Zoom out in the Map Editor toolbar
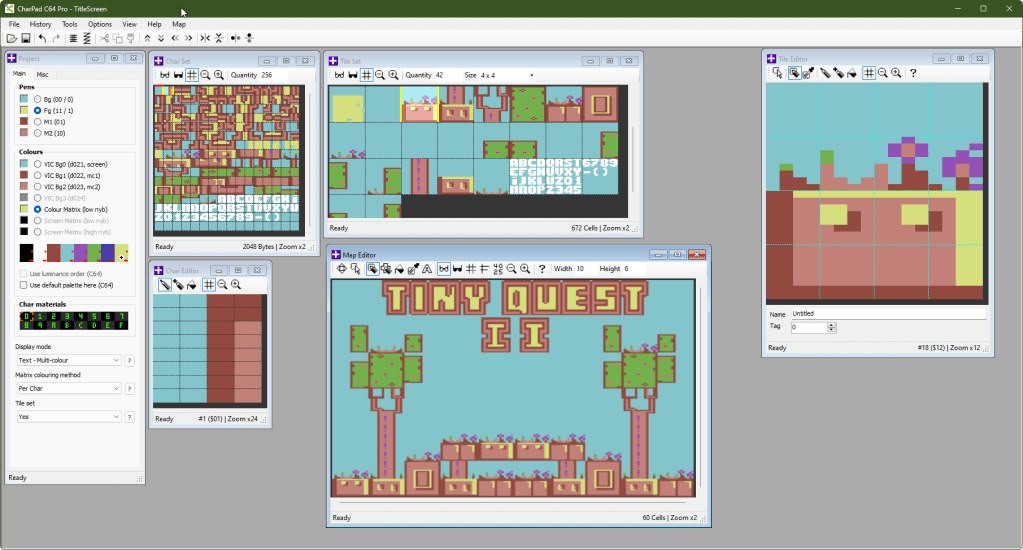The width and height of the screenshot is (1023, 550). 511,269
